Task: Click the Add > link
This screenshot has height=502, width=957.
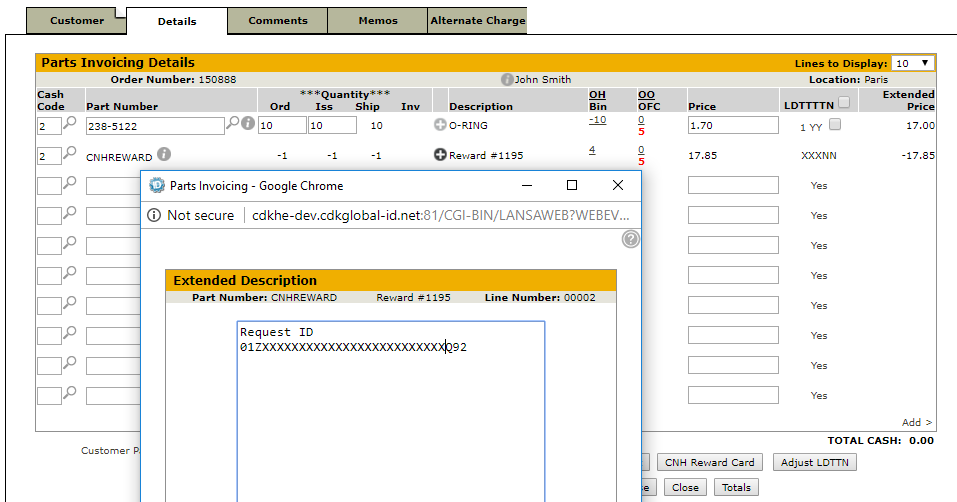Action: 916,423
